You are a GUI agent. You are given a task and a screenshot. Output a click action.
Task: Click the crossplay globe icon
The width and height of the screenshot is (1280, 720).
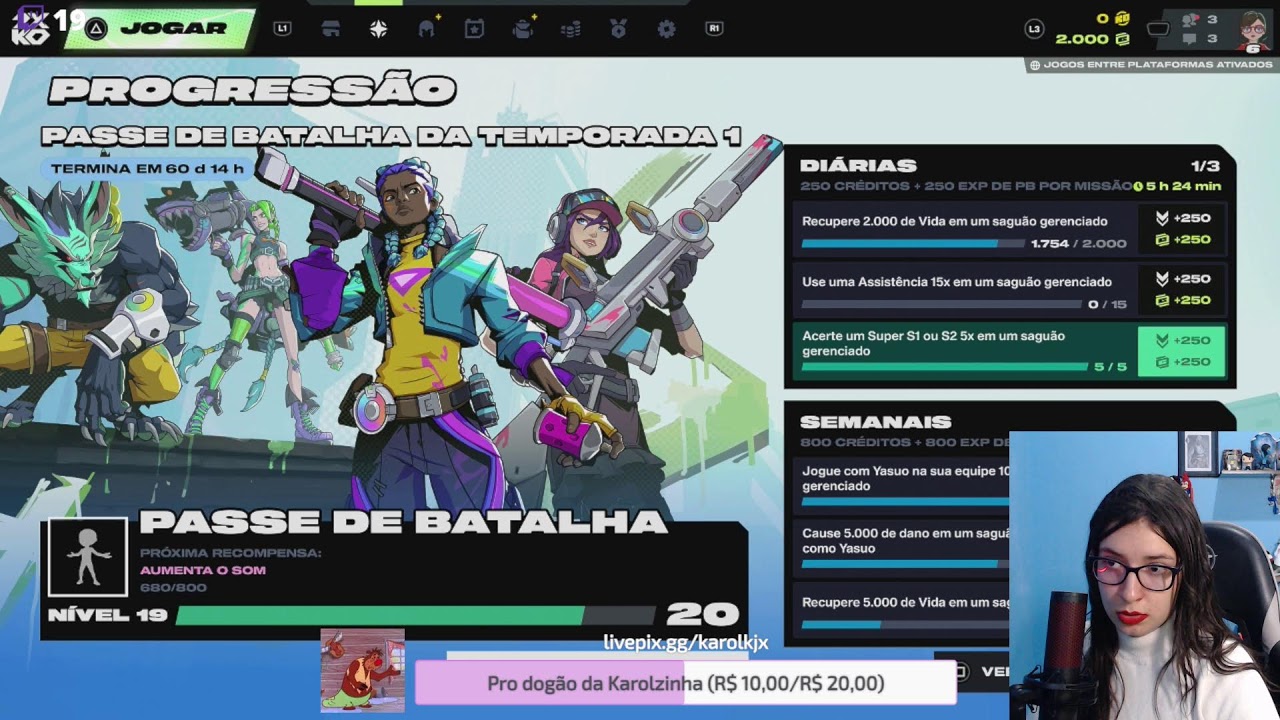coord(1035,65)
